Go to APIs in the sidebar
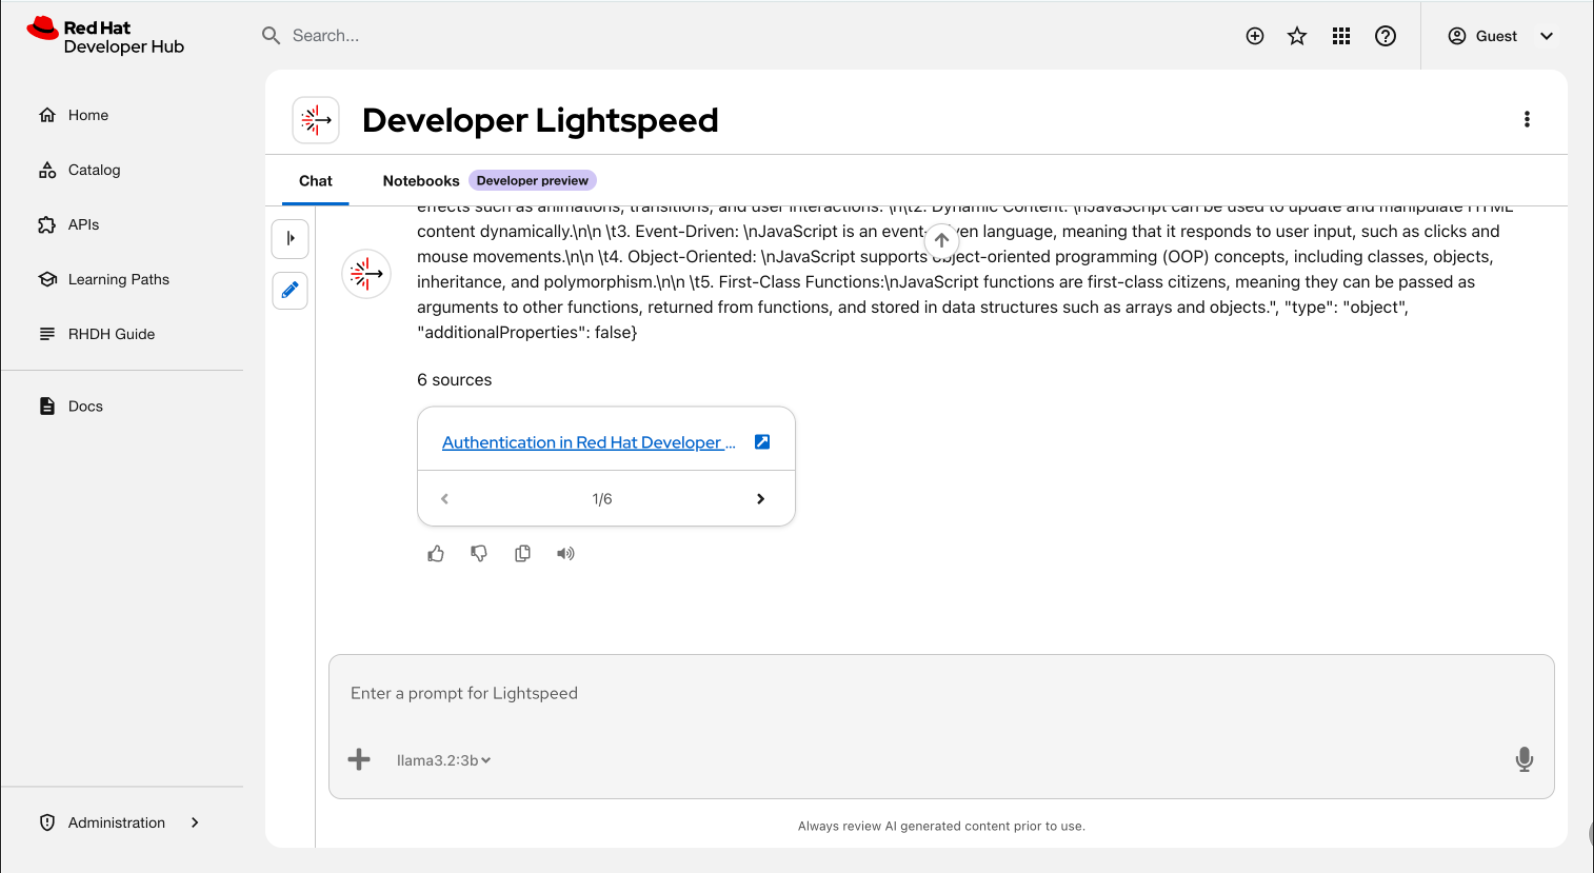Image resolution: width=1594 pixels, height=873 pixels. [68, 225]
